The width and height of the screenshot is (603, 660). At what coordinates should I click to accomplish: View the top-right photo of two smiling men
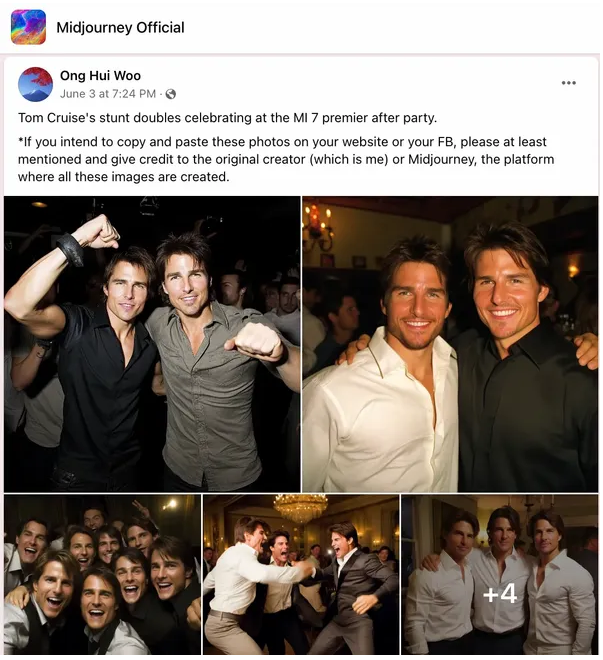point(450,344)
